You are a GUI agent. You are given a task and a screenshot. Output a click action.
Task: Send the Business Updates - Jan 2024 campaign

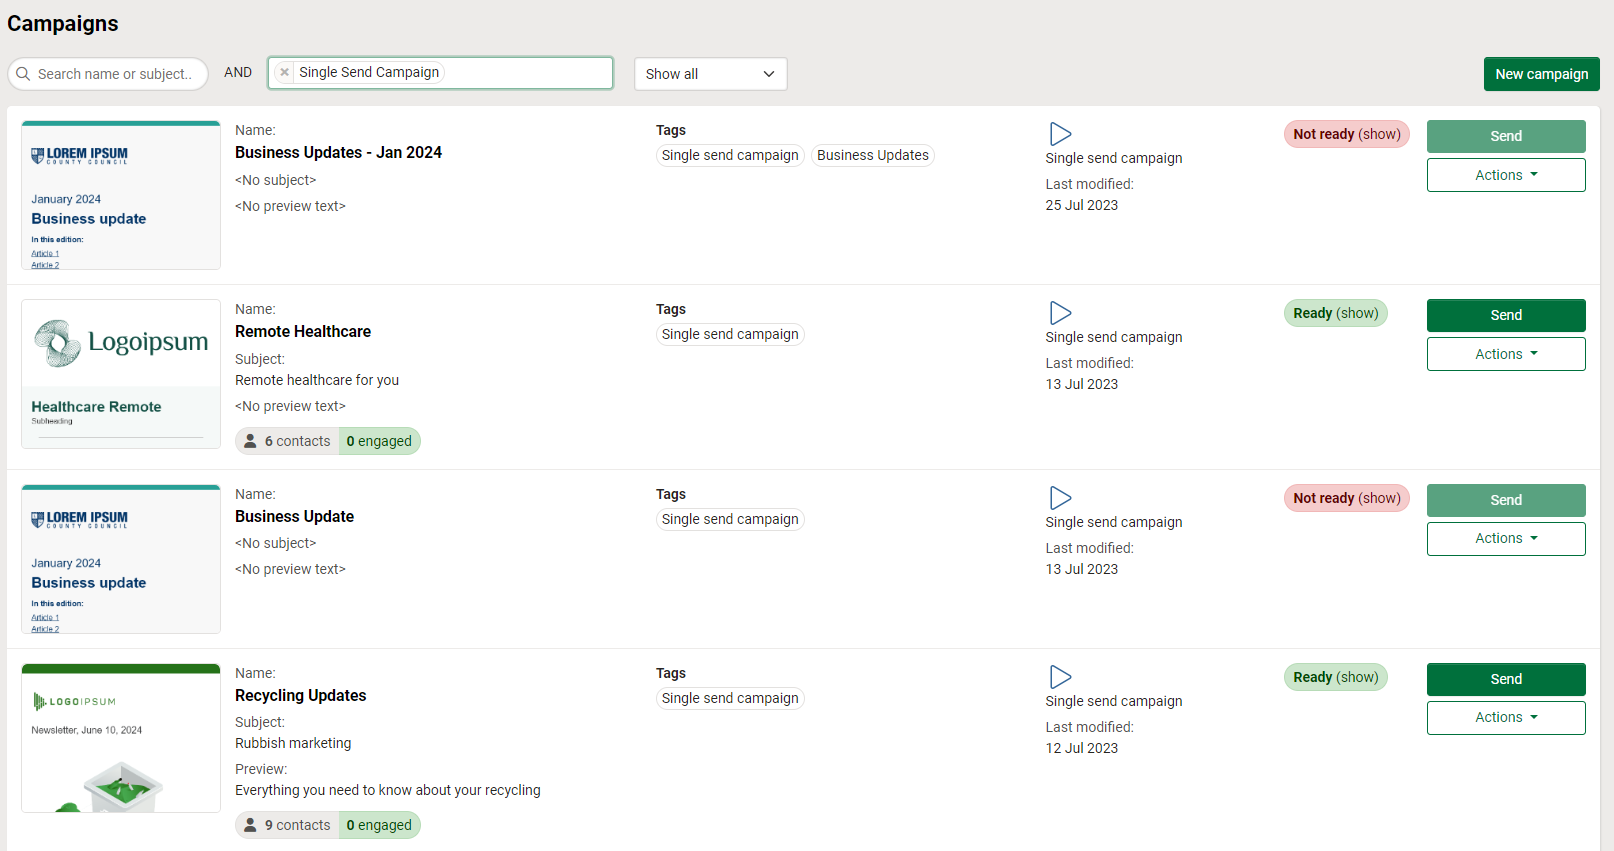click(x=1506, y=136)
